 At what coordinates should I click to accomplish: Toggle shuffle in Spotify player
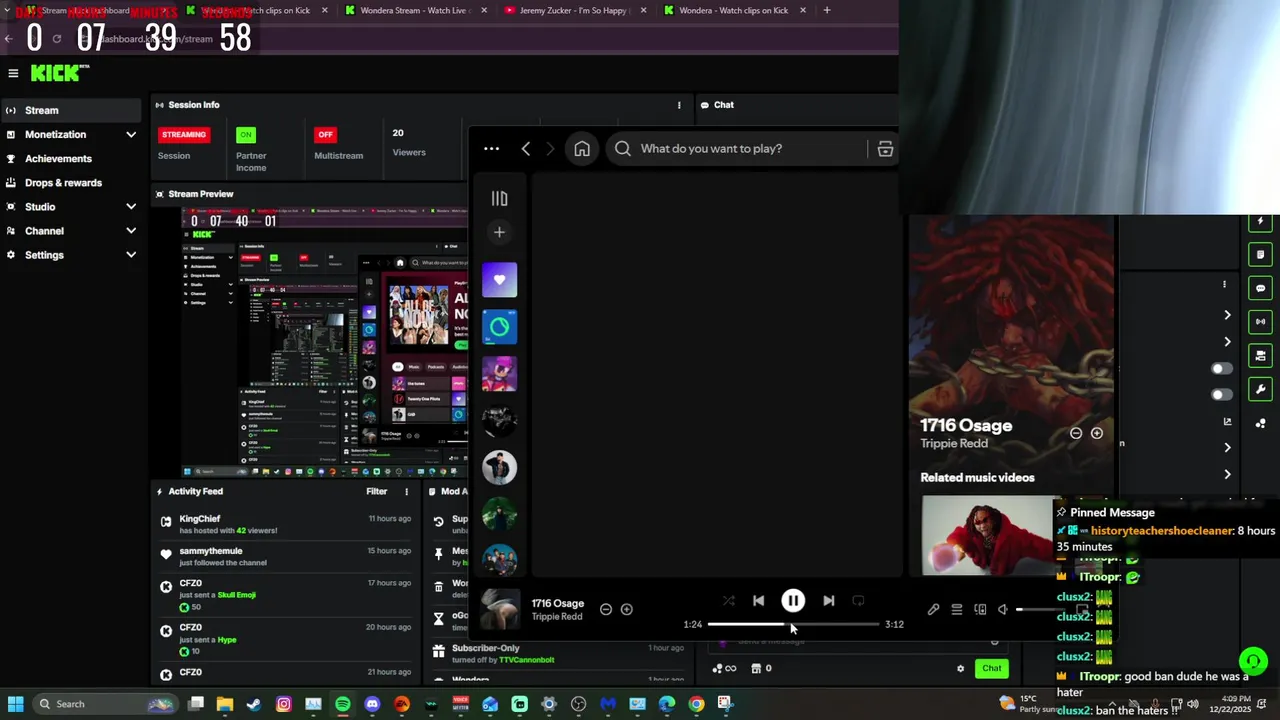tap(728, 601)
